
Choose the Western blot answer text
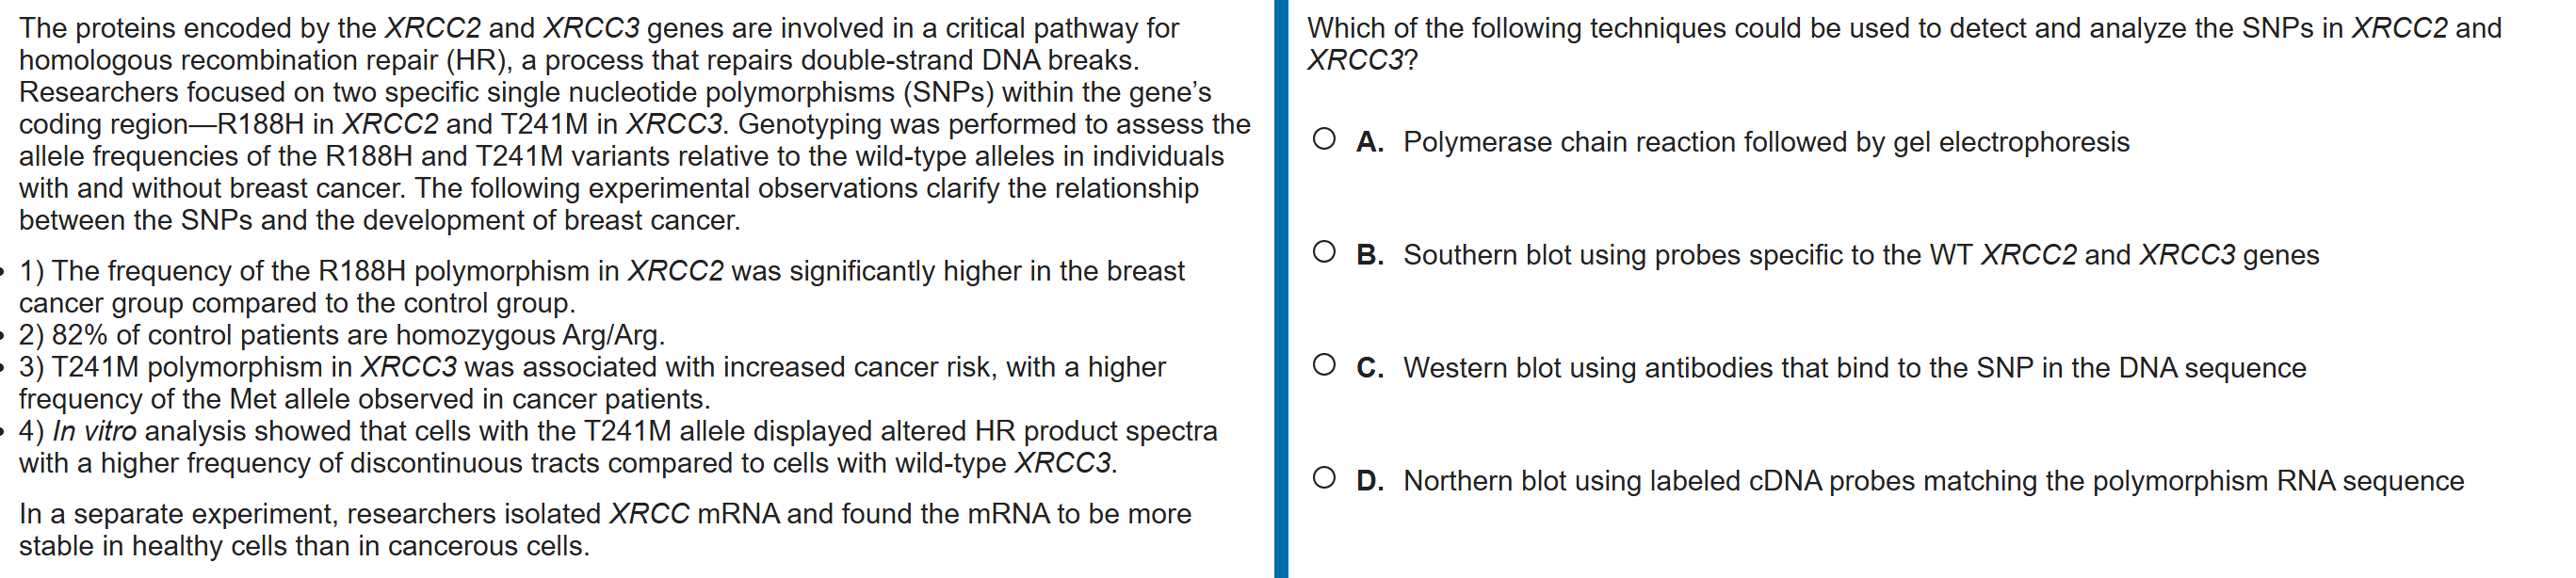click(1854, 368)
